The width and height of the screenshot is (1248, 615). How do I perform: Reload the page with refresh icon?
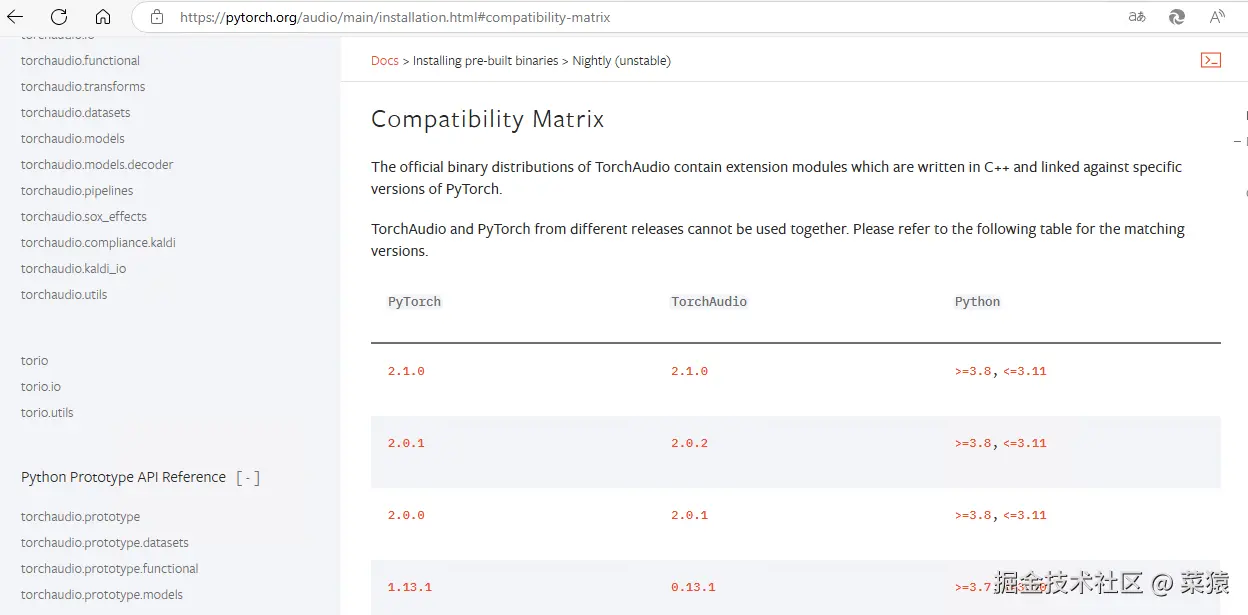click(x=59, y=17)
